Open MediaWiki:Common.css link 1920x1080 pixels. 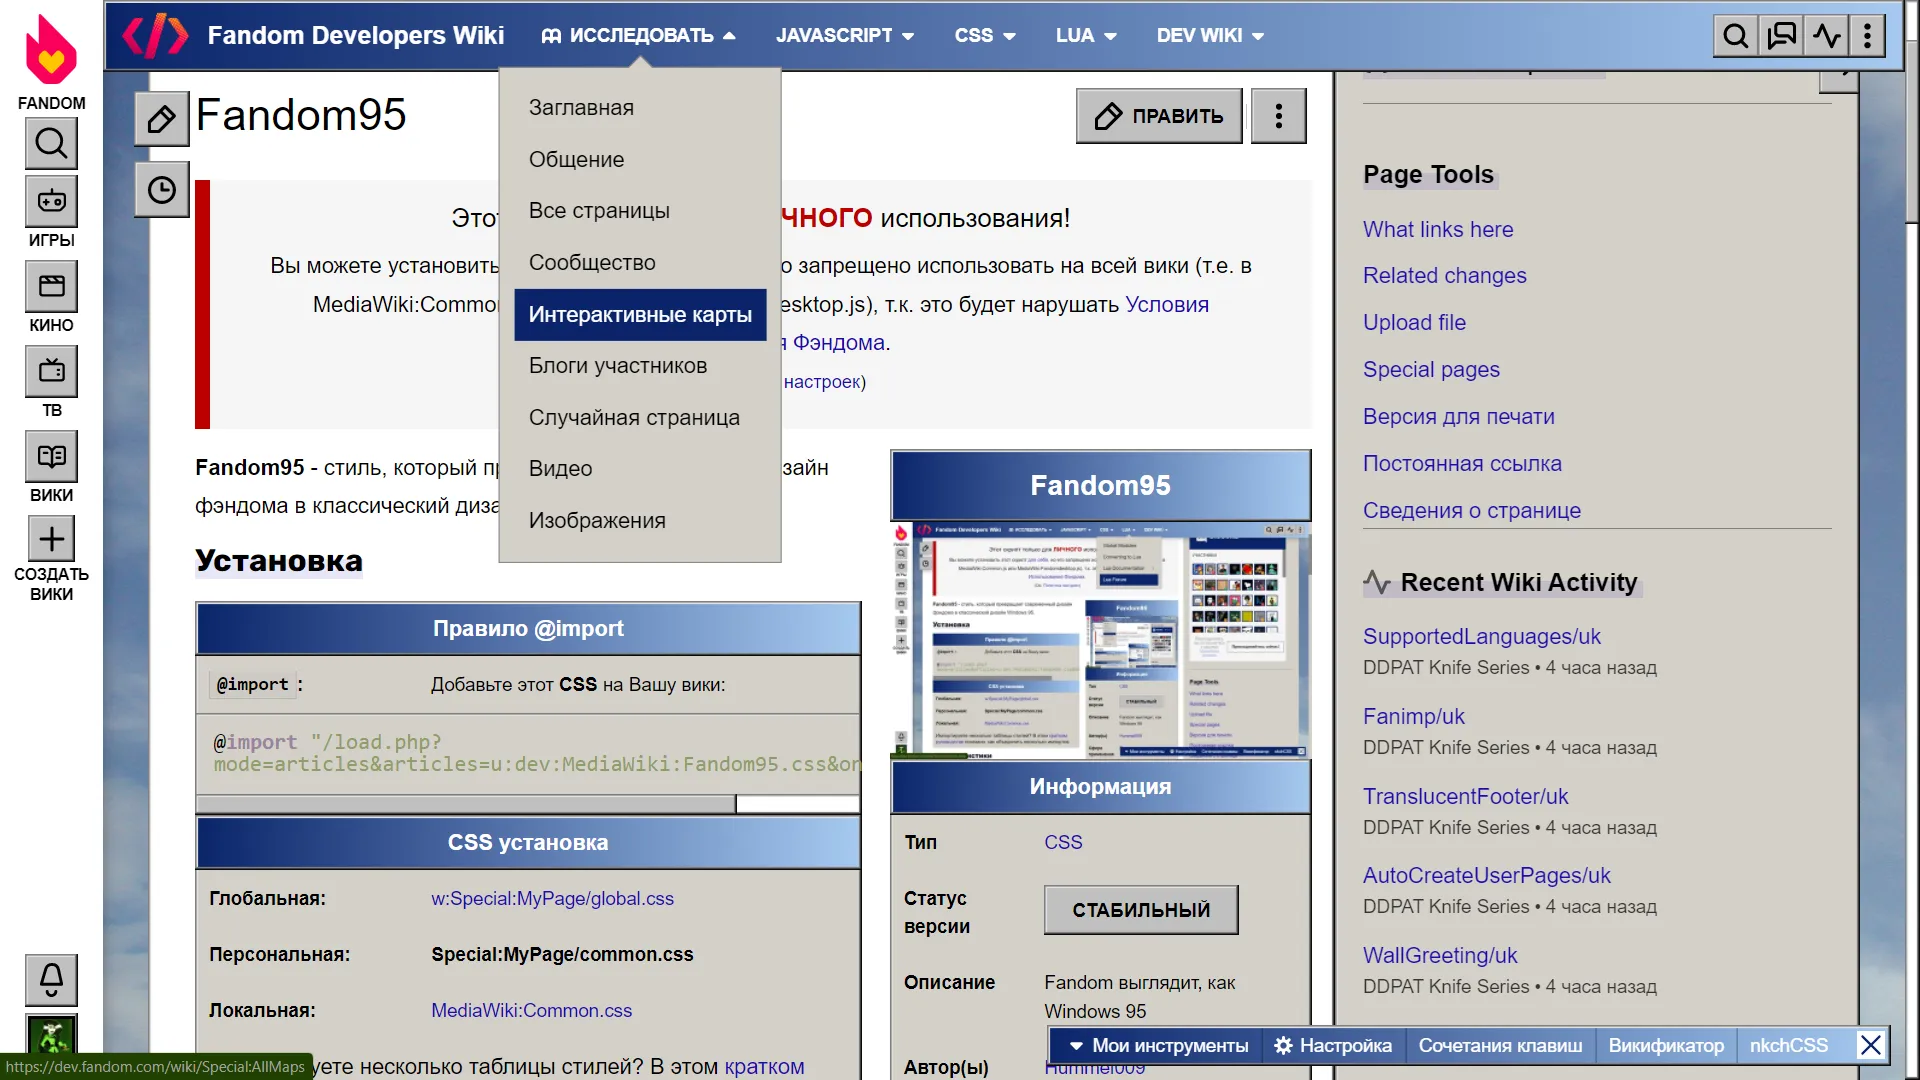531,1010
